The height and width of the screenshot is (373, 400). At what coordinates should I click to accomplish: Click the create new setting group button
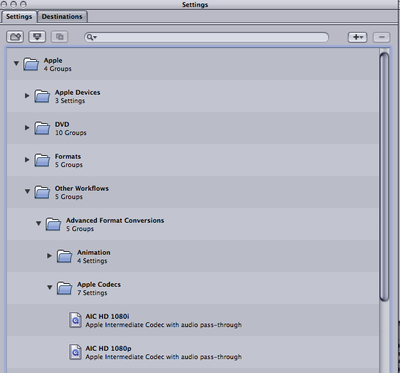coord(15,37)
